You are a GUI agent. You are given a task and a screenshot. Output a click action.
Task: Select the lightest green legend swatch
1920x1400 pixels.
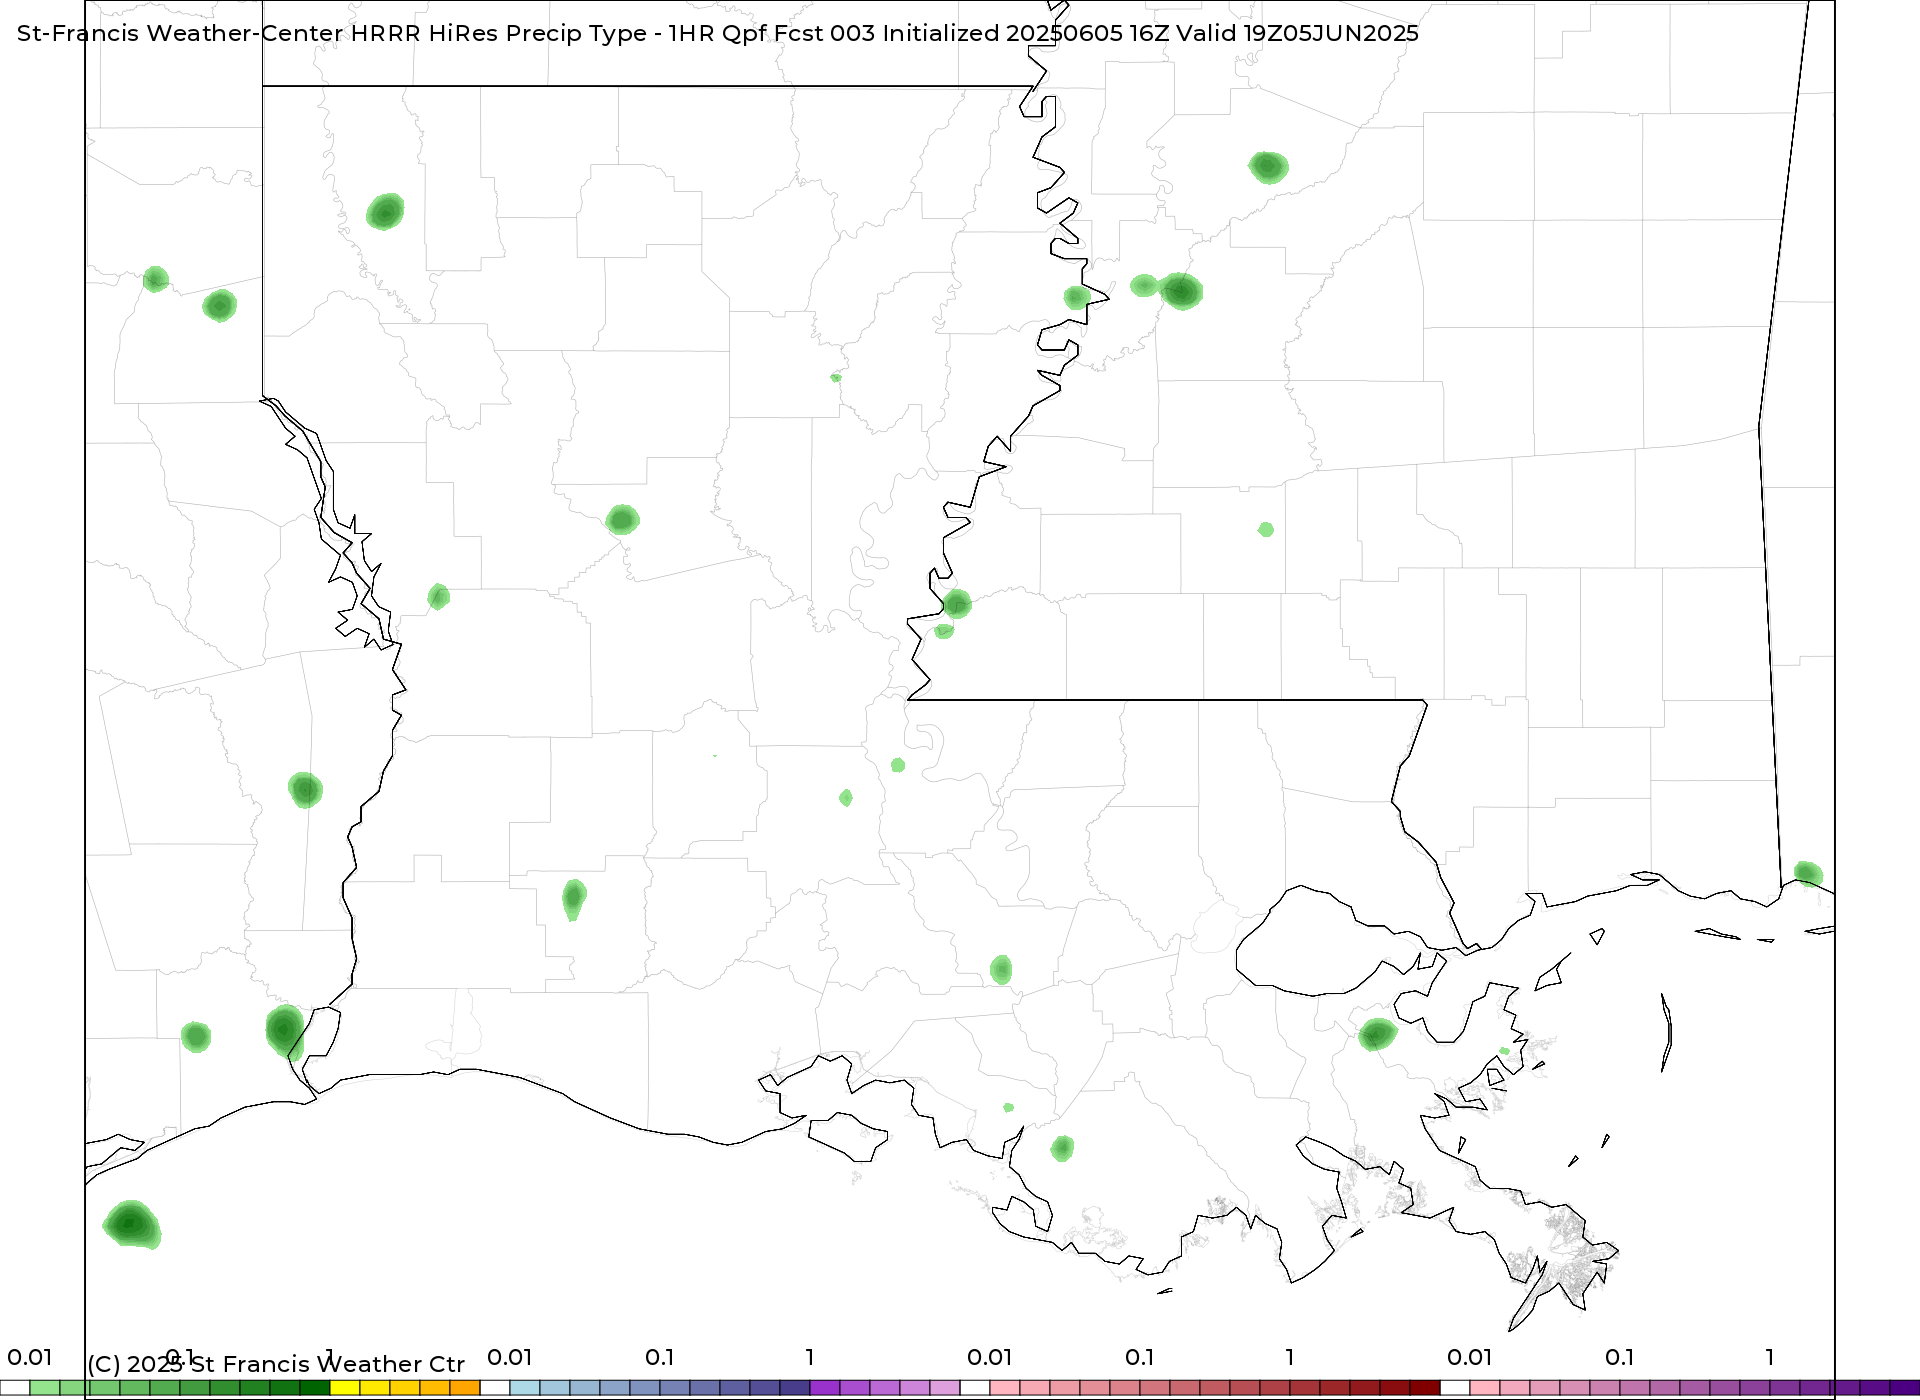coord(45,1388)
